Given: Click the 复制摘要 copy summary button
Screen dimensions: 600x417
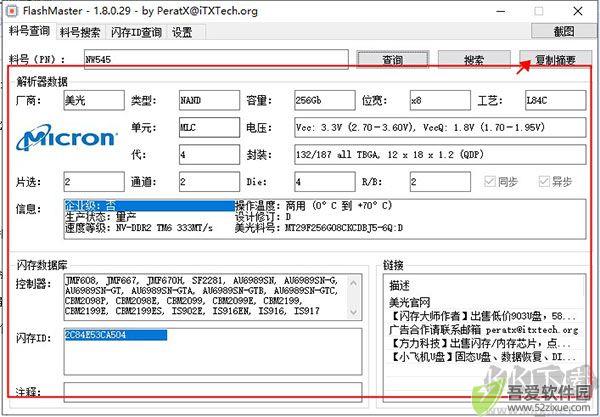Looking at the screenshot, I should pyautogui.click(x=555, y=60).
